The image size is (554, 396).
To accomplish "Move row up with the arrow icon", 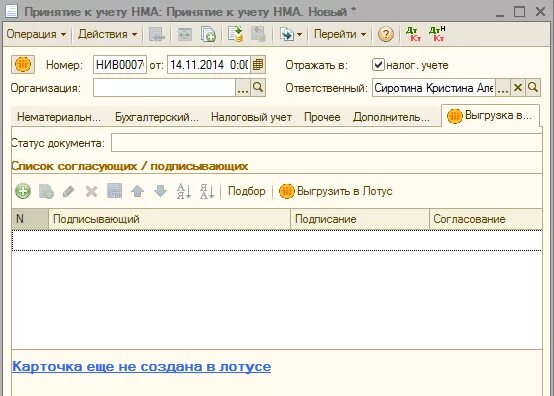I will click(x=137, y=191).
